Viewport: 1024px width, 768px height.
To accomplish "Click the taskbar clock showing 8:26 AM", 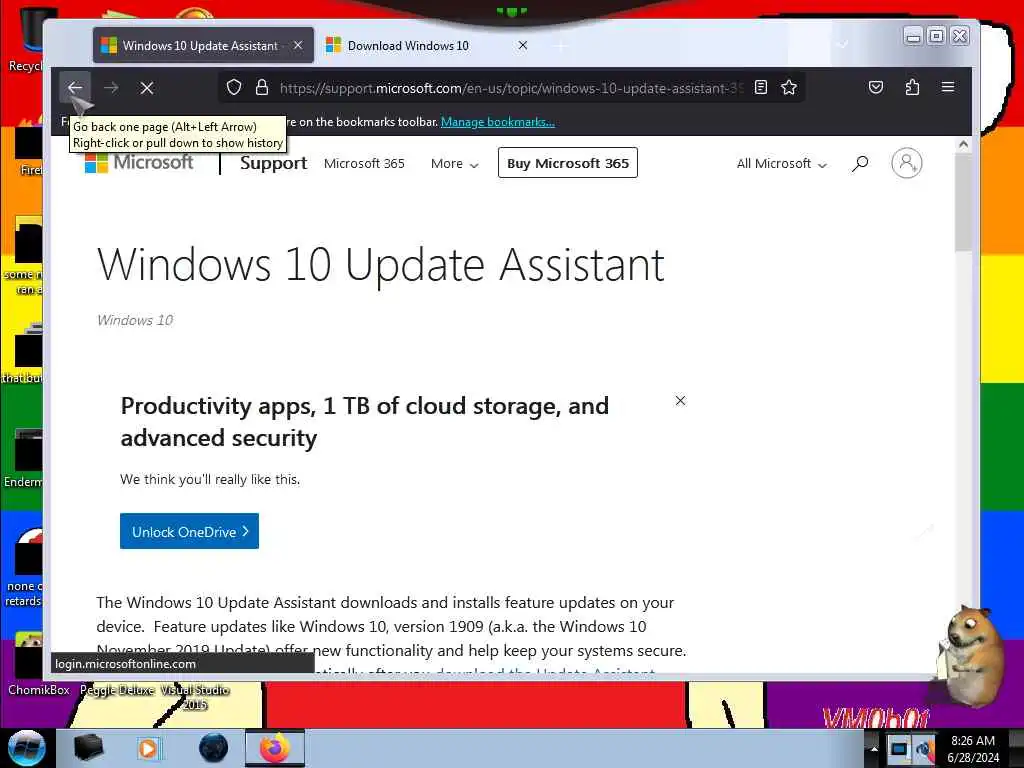I will pyautogui.click(x=973, y=748).
